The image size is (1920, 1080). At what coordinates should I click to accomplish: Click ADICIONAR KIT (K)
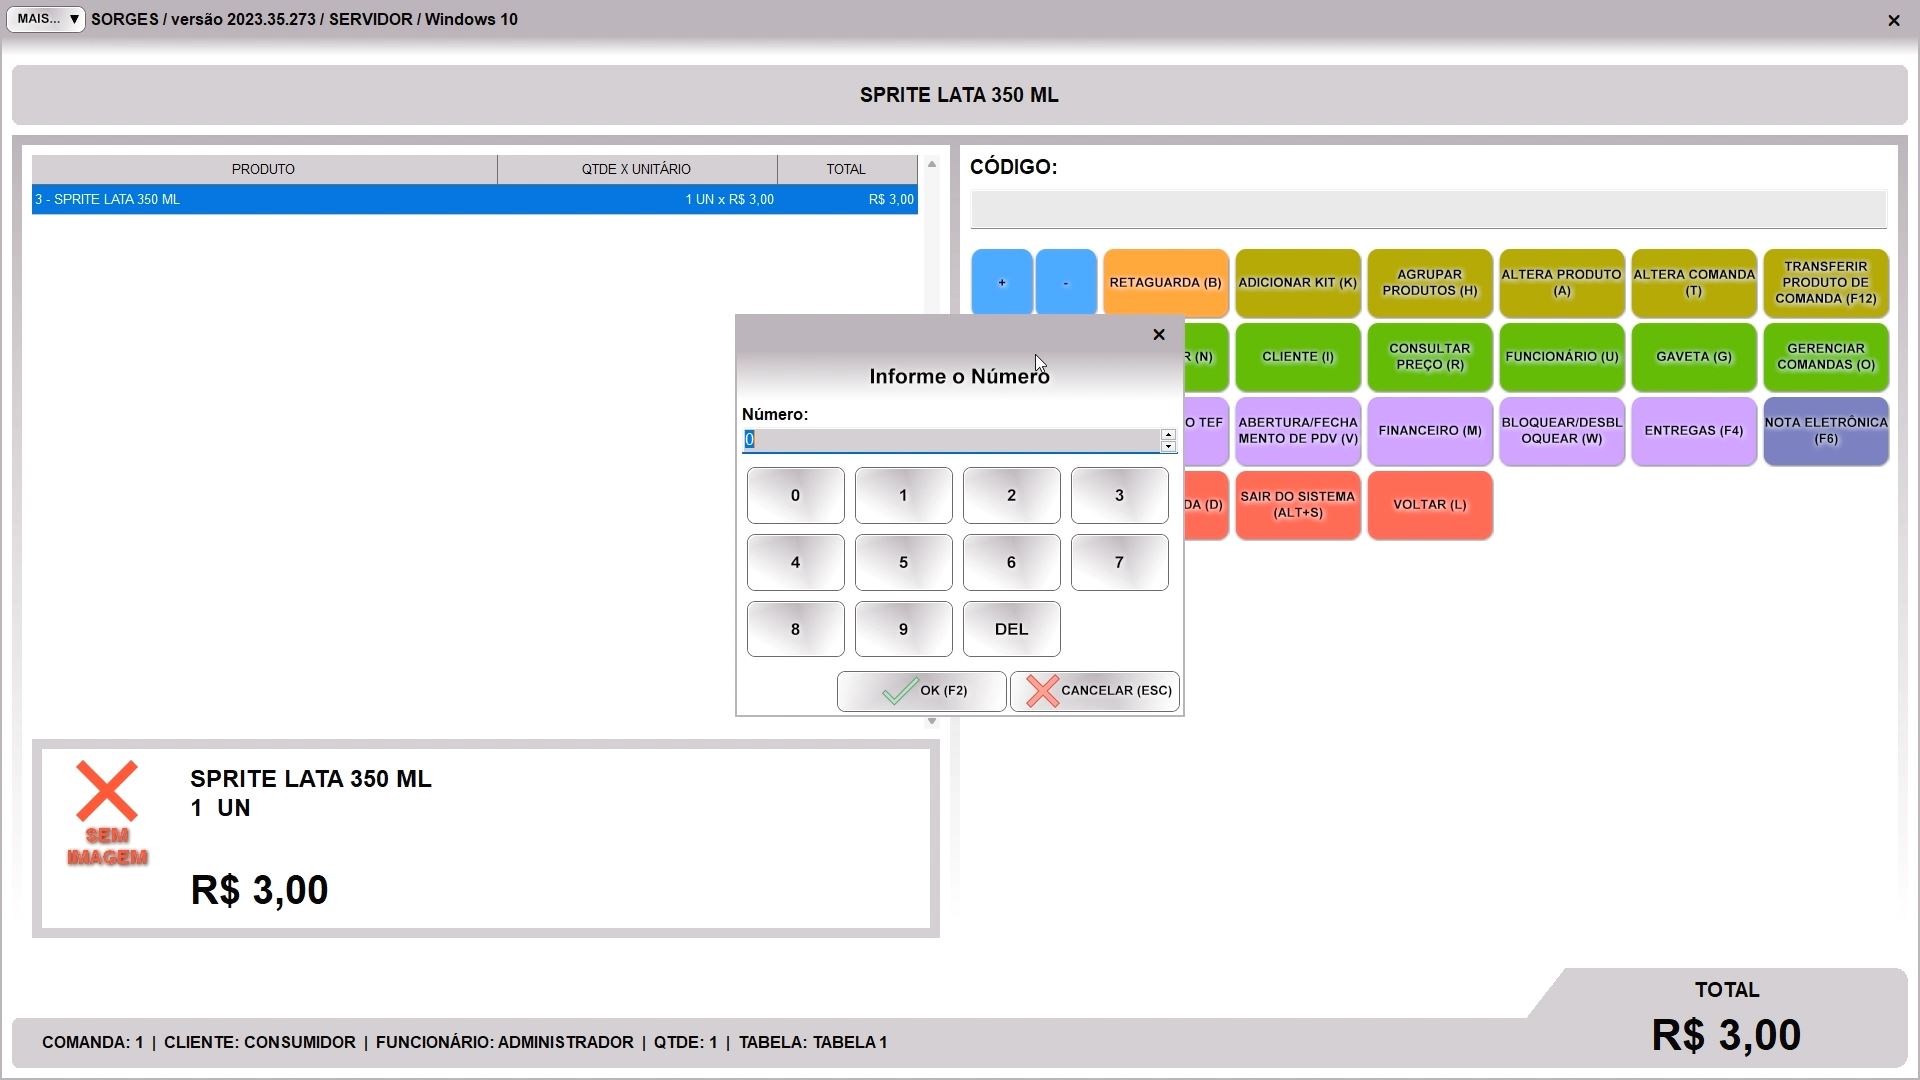tap(1297, 283)
